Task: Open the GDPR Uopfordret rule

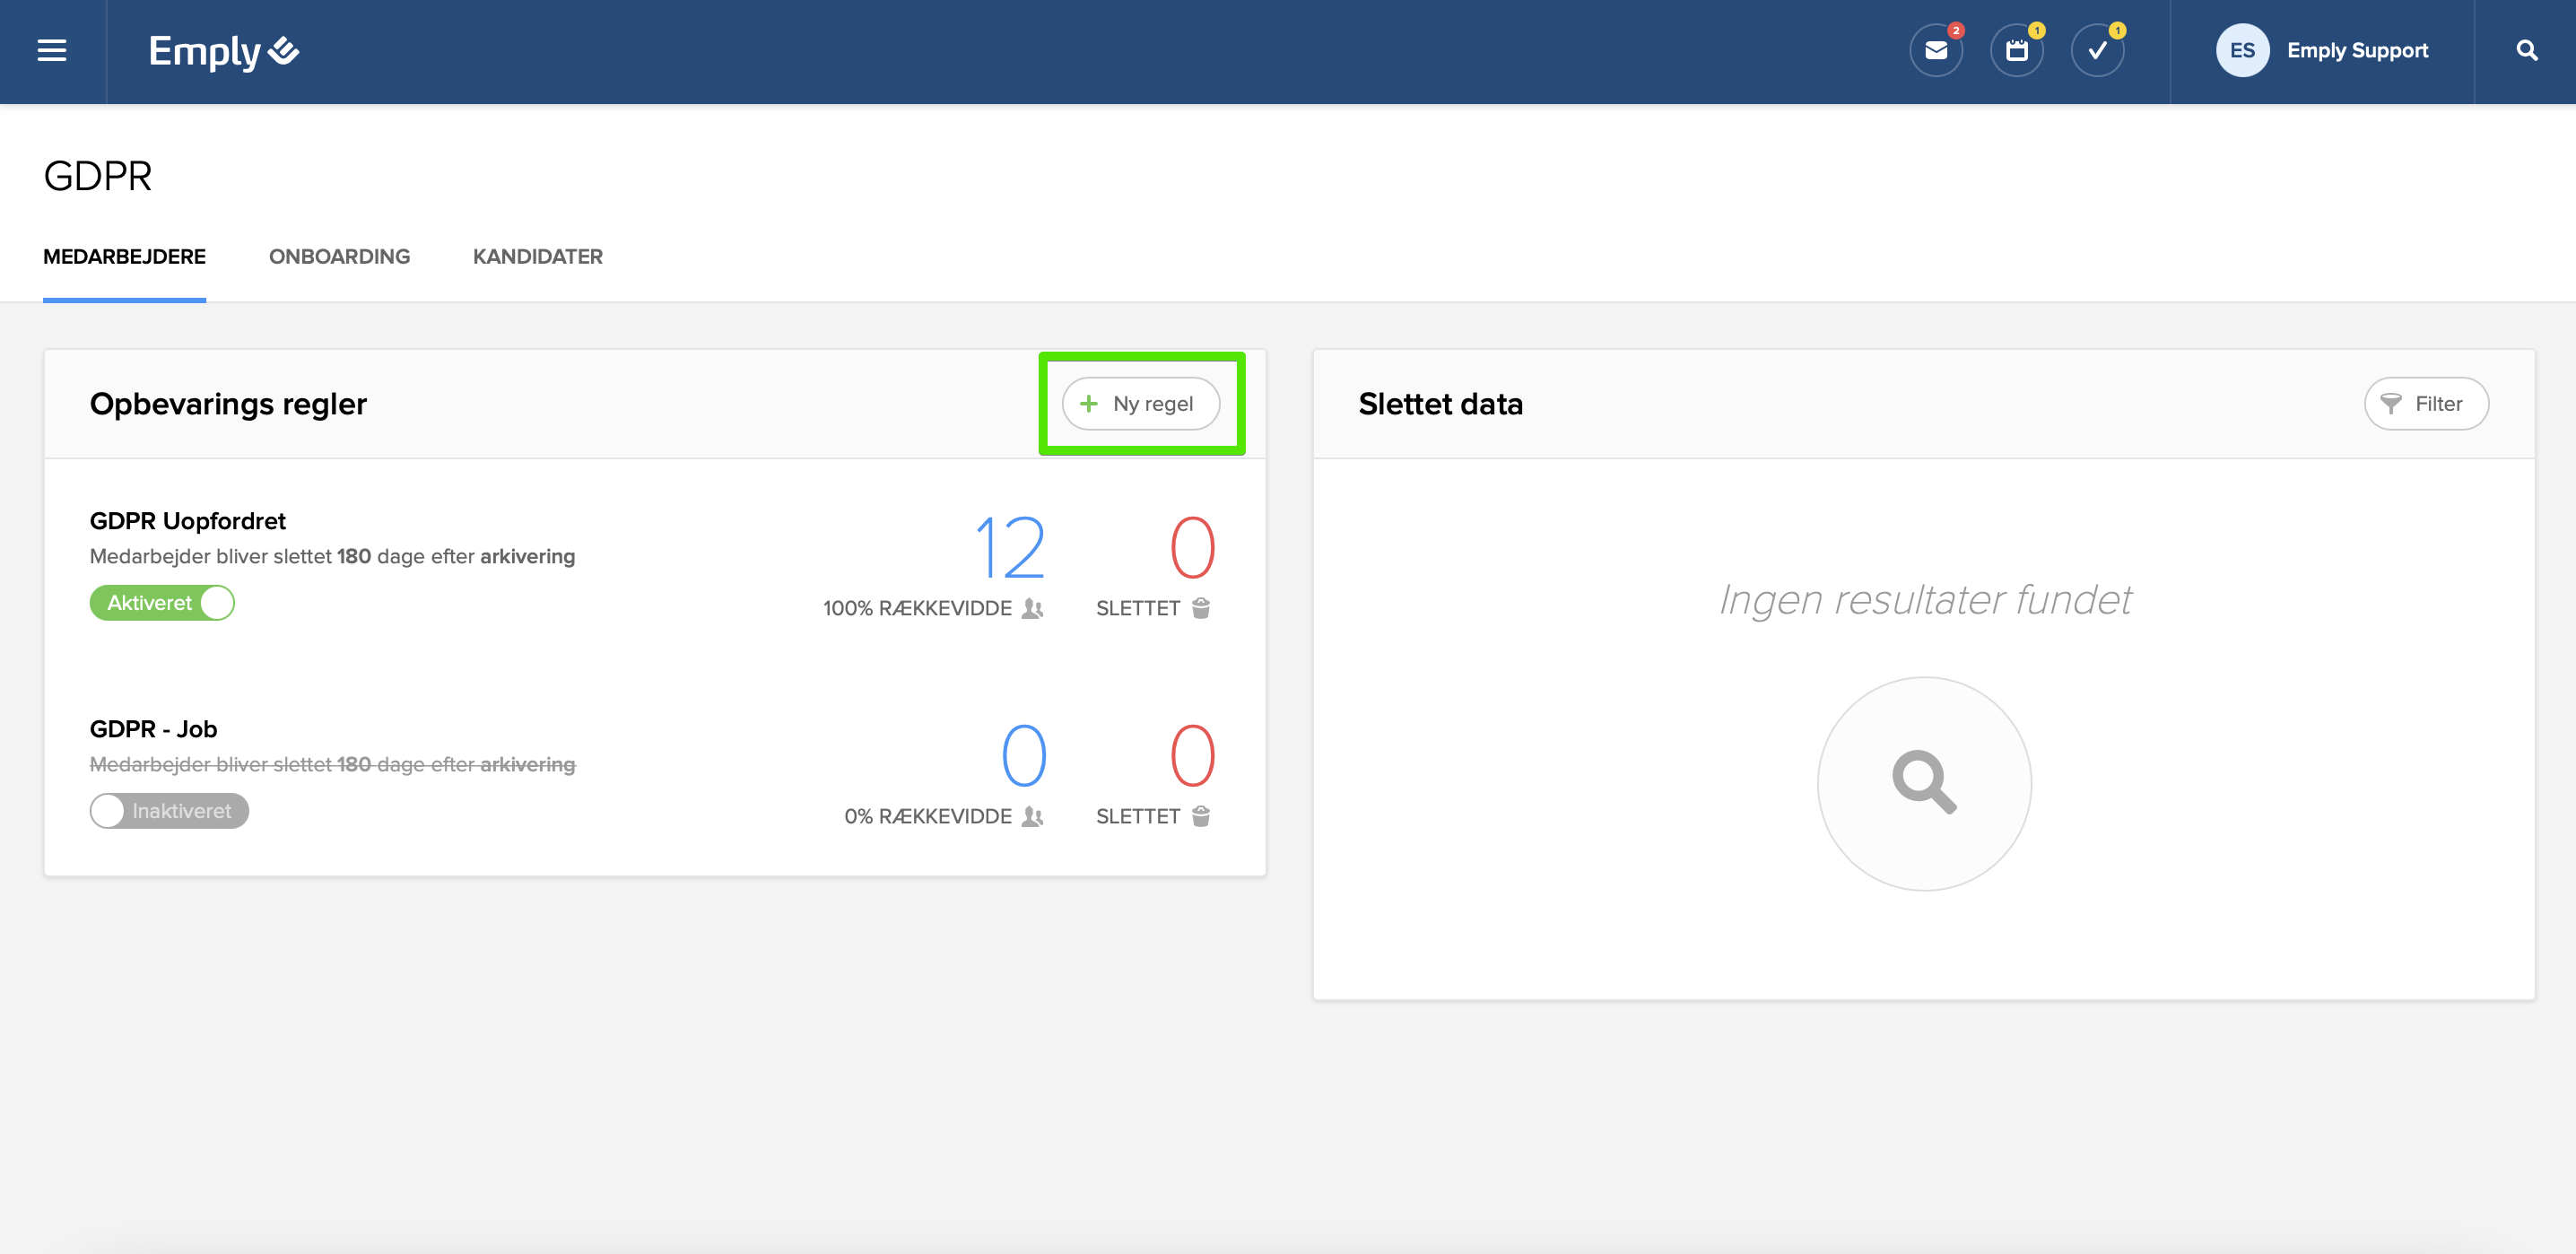Action: coord(188,521)
